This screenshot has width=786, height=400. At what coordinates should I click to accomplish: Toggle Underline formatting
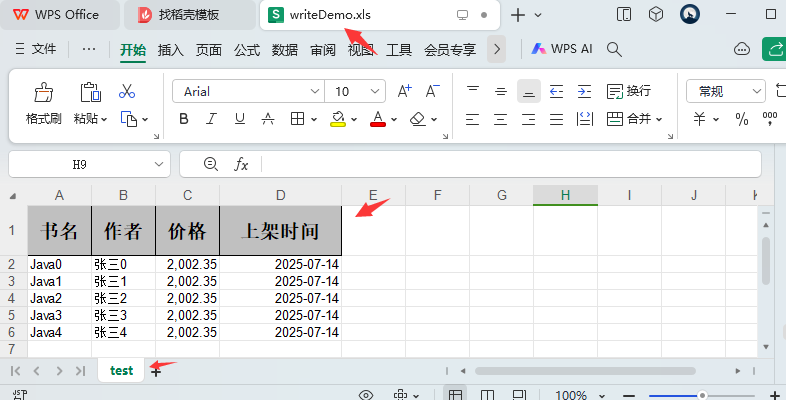tap(240, 119)
